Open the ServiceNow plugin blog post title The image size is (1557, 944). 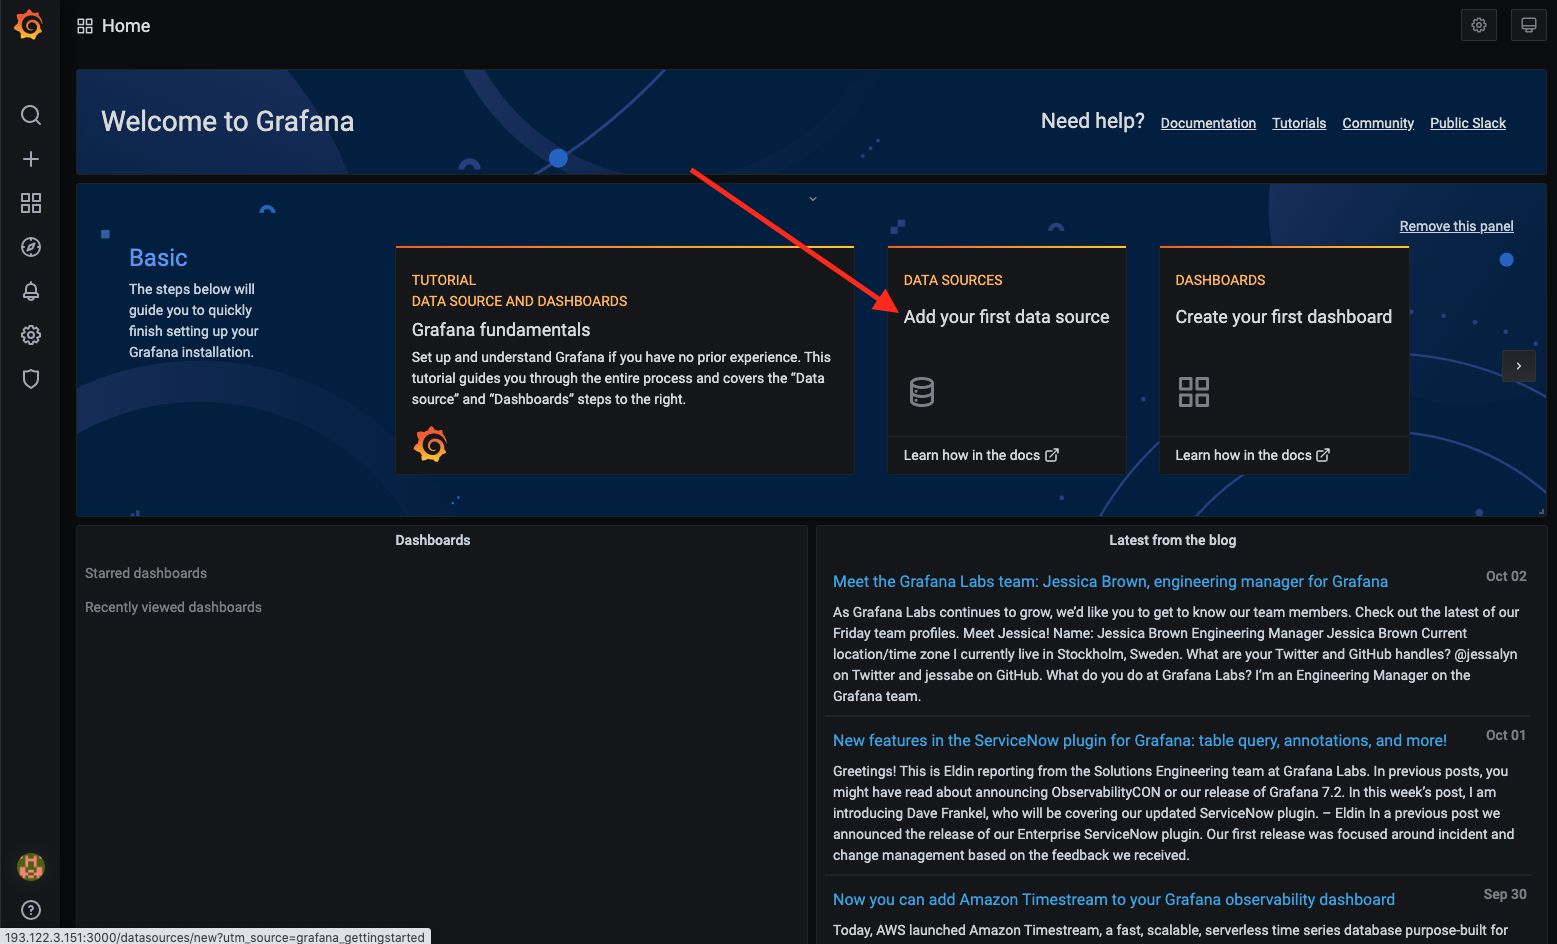(1140, 740)
